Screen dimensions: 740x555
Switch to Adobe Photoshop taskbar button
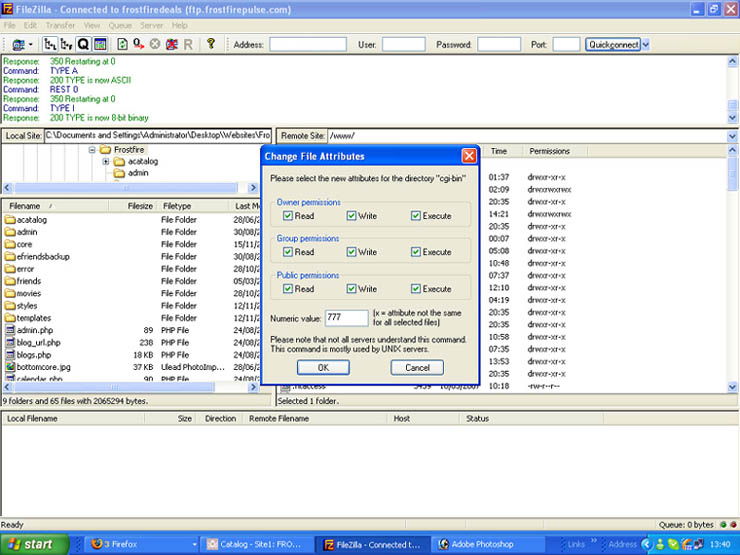[487, 544]
